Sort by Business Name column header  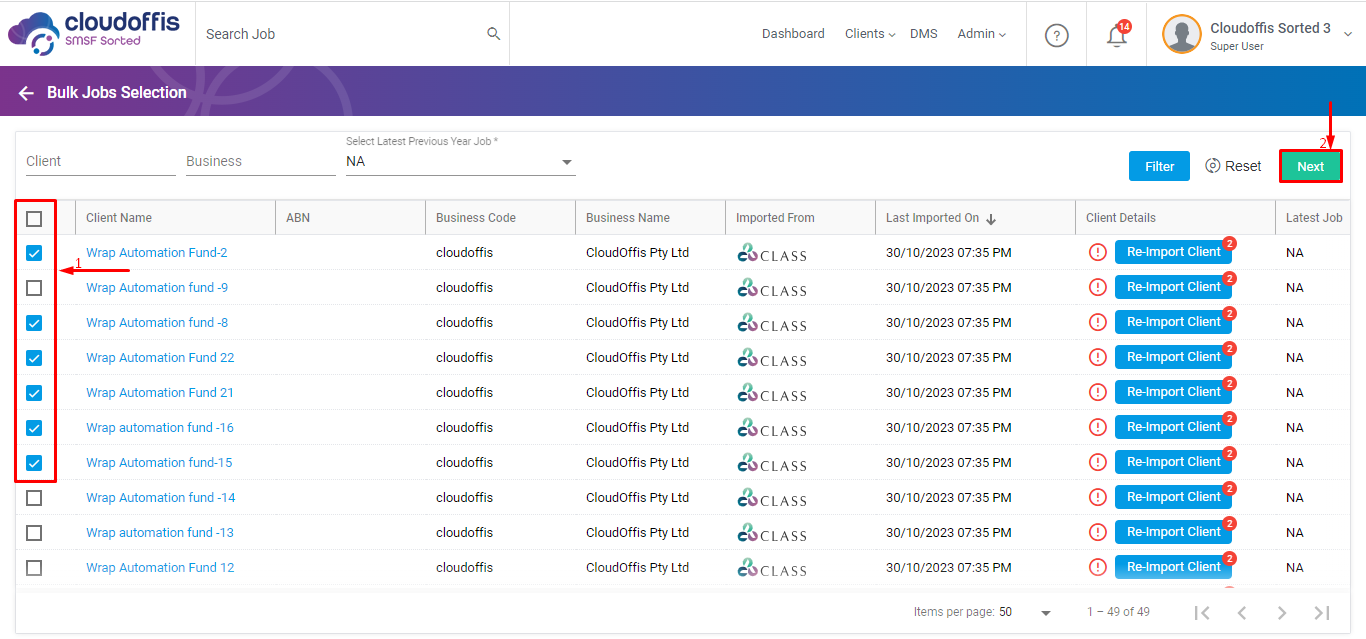pyautogui.click(x=628, y=218)
